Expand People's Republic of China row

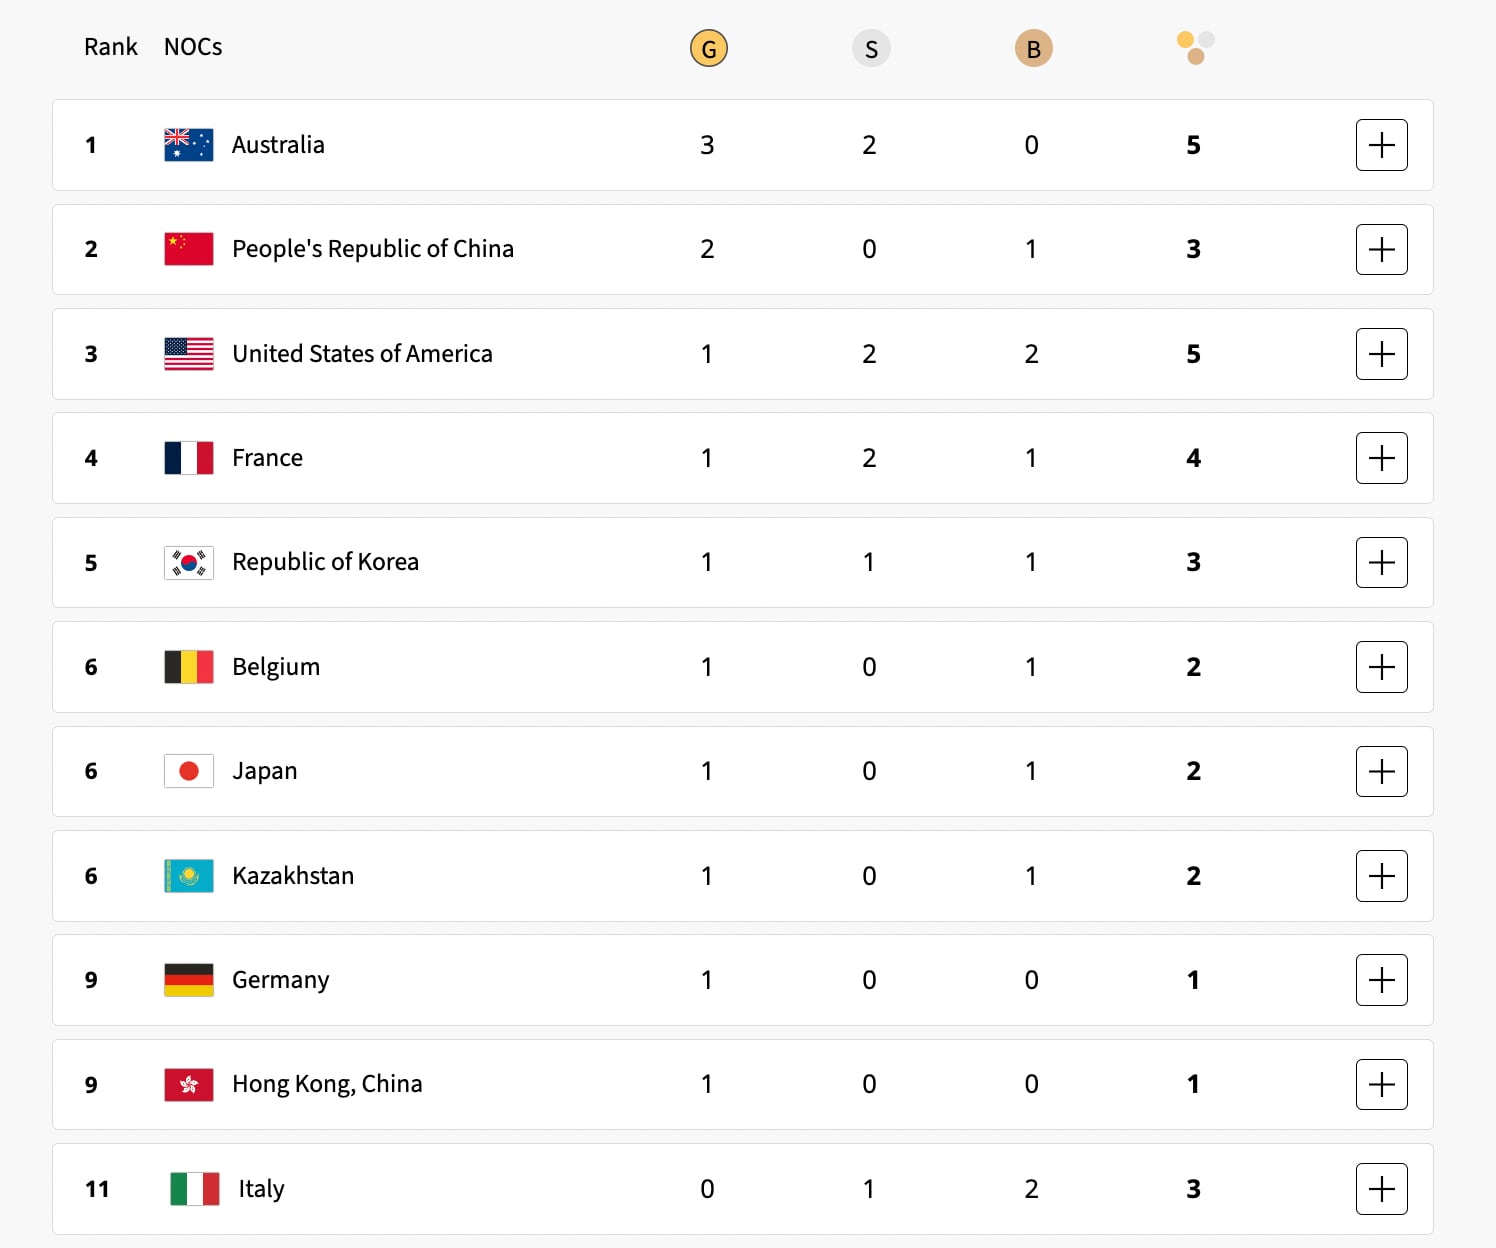pos(1381,249)
